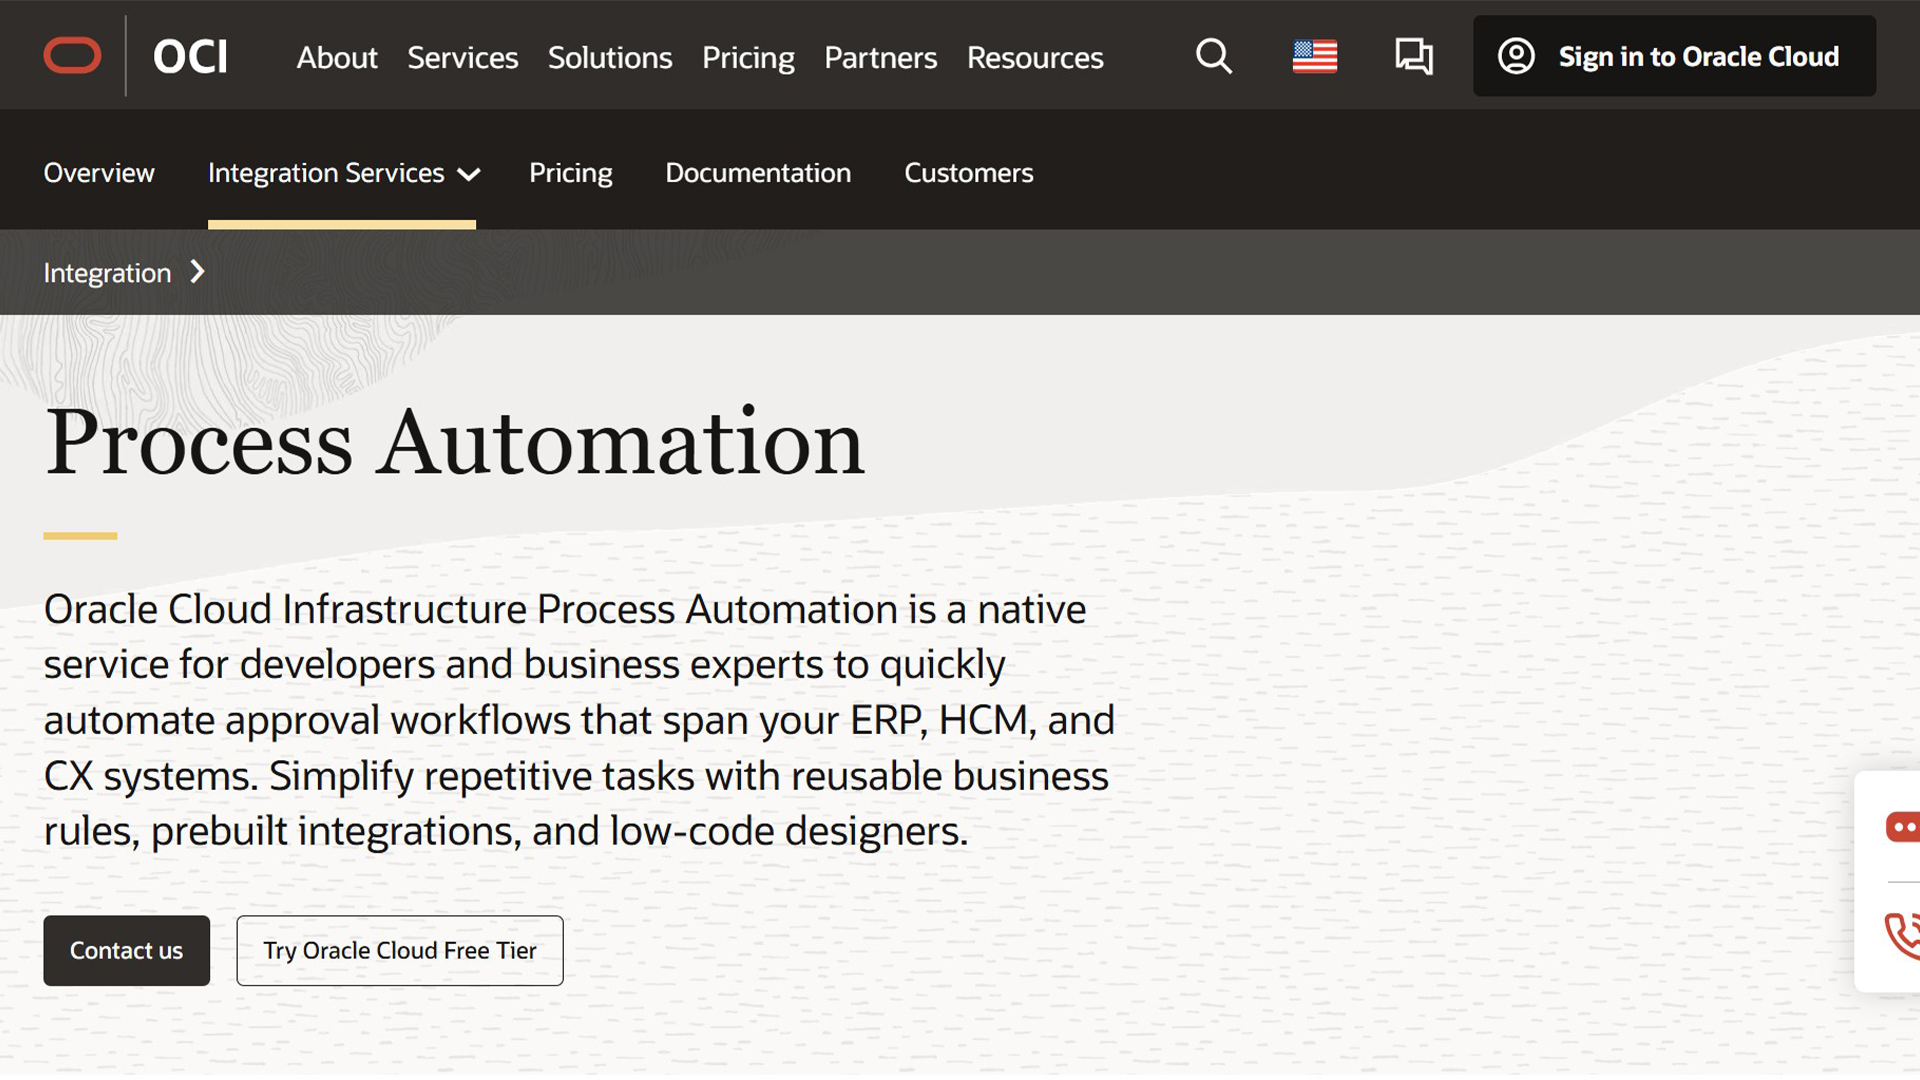
Task: Open the About menu
Action: tap(337, 57)
